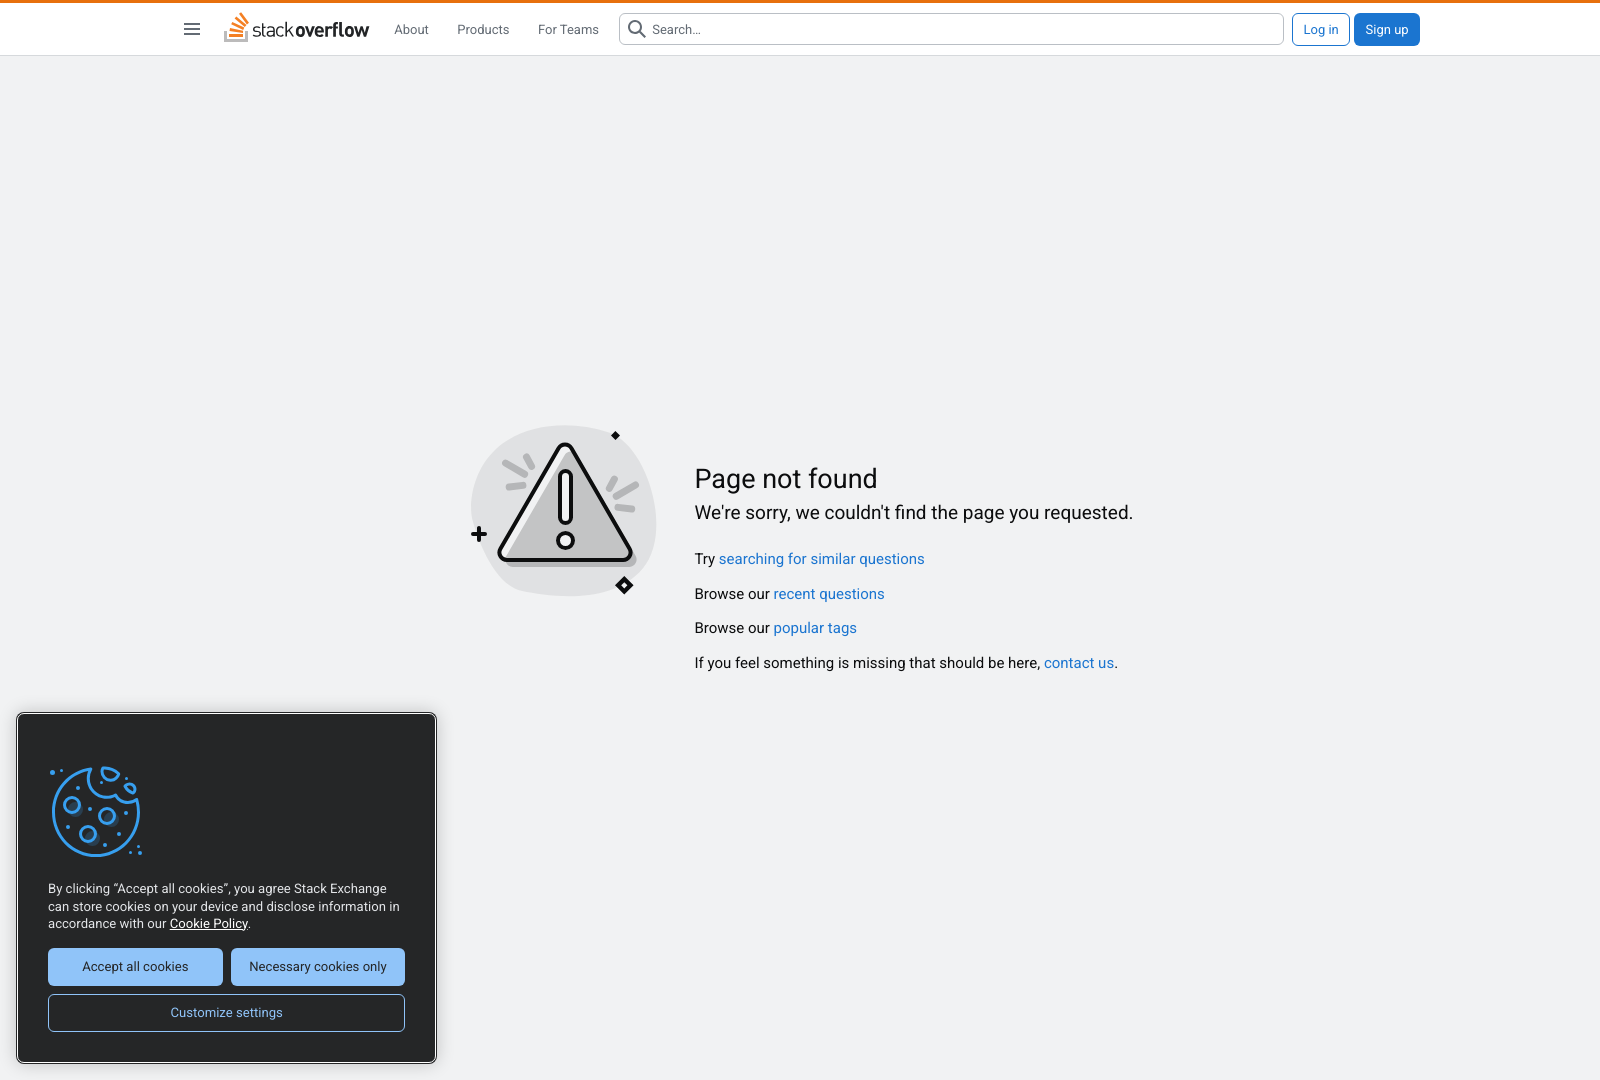
Task: Open searching for similar questions link
Action: pyautogui.click(x=820, y=559)
